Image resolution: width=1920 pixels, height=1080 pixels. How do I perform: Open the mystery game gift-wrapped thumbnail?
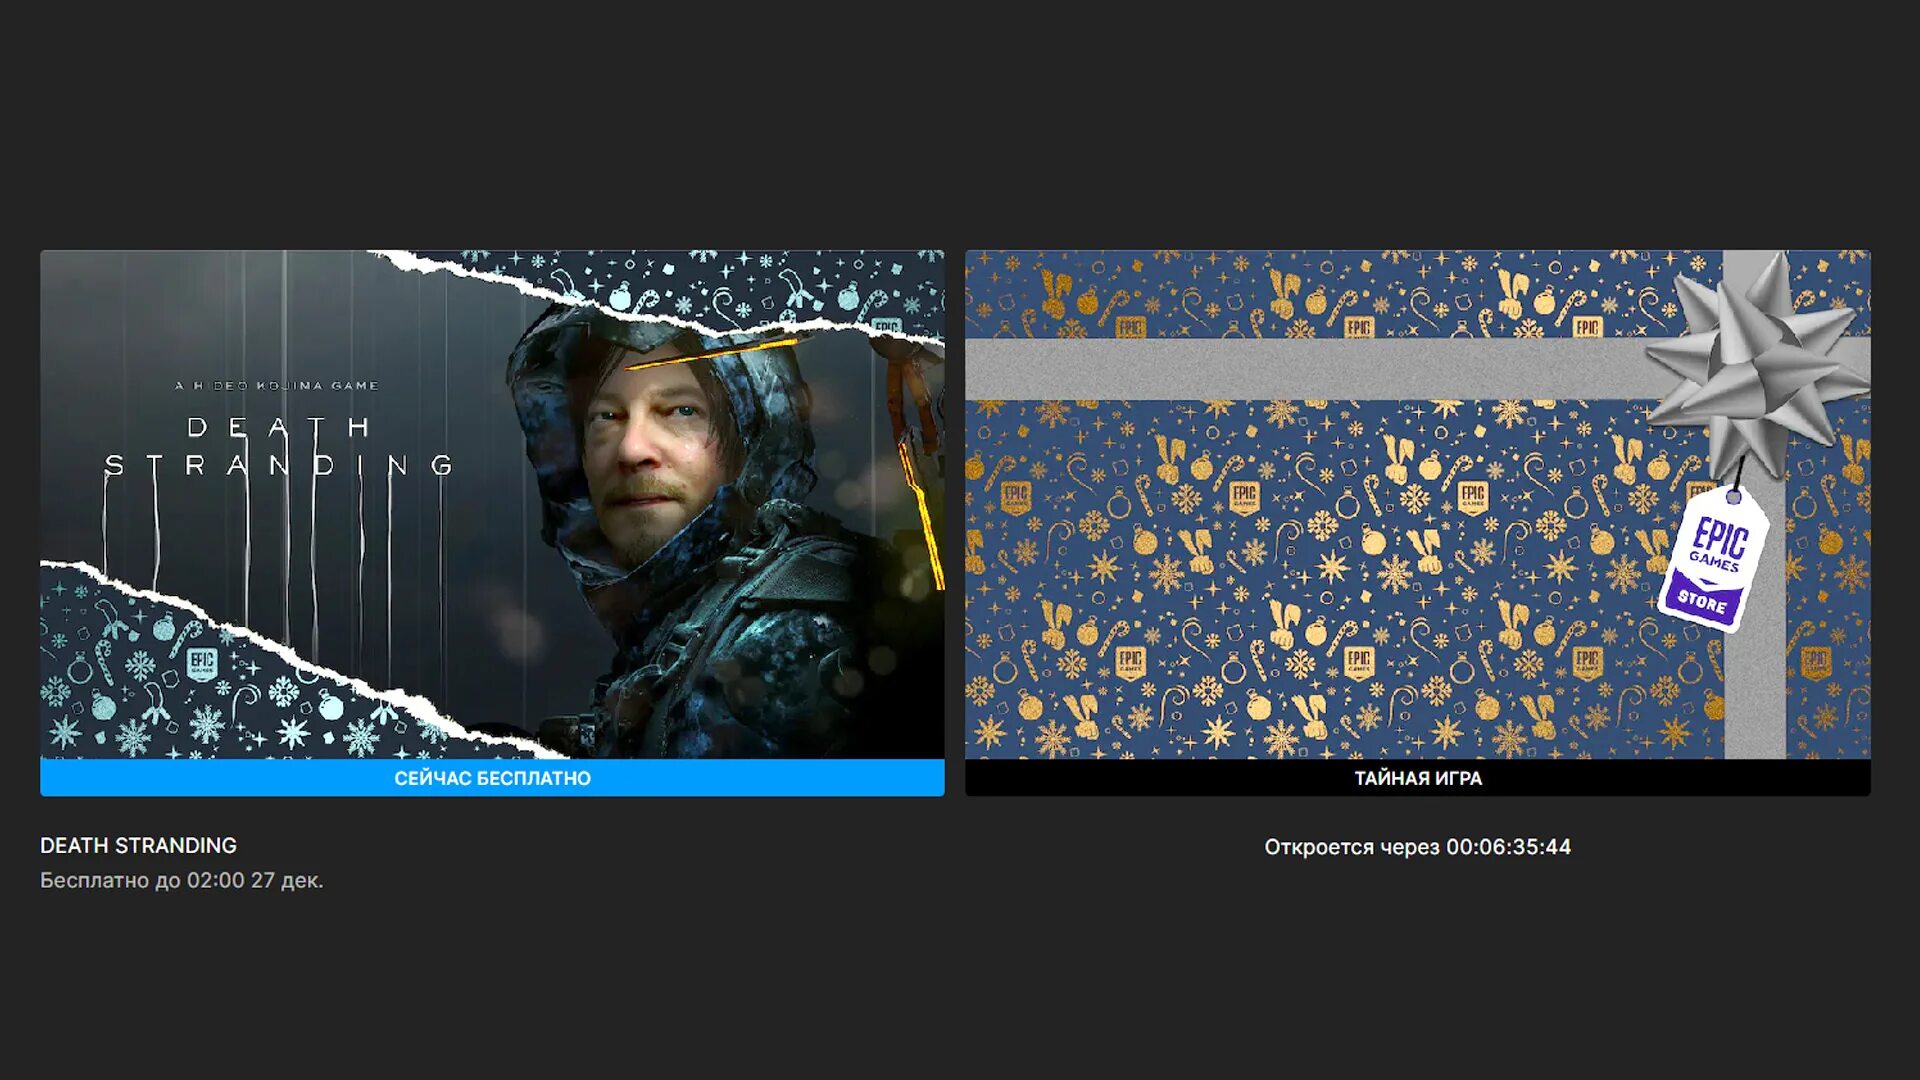(x=1417, y=504)
